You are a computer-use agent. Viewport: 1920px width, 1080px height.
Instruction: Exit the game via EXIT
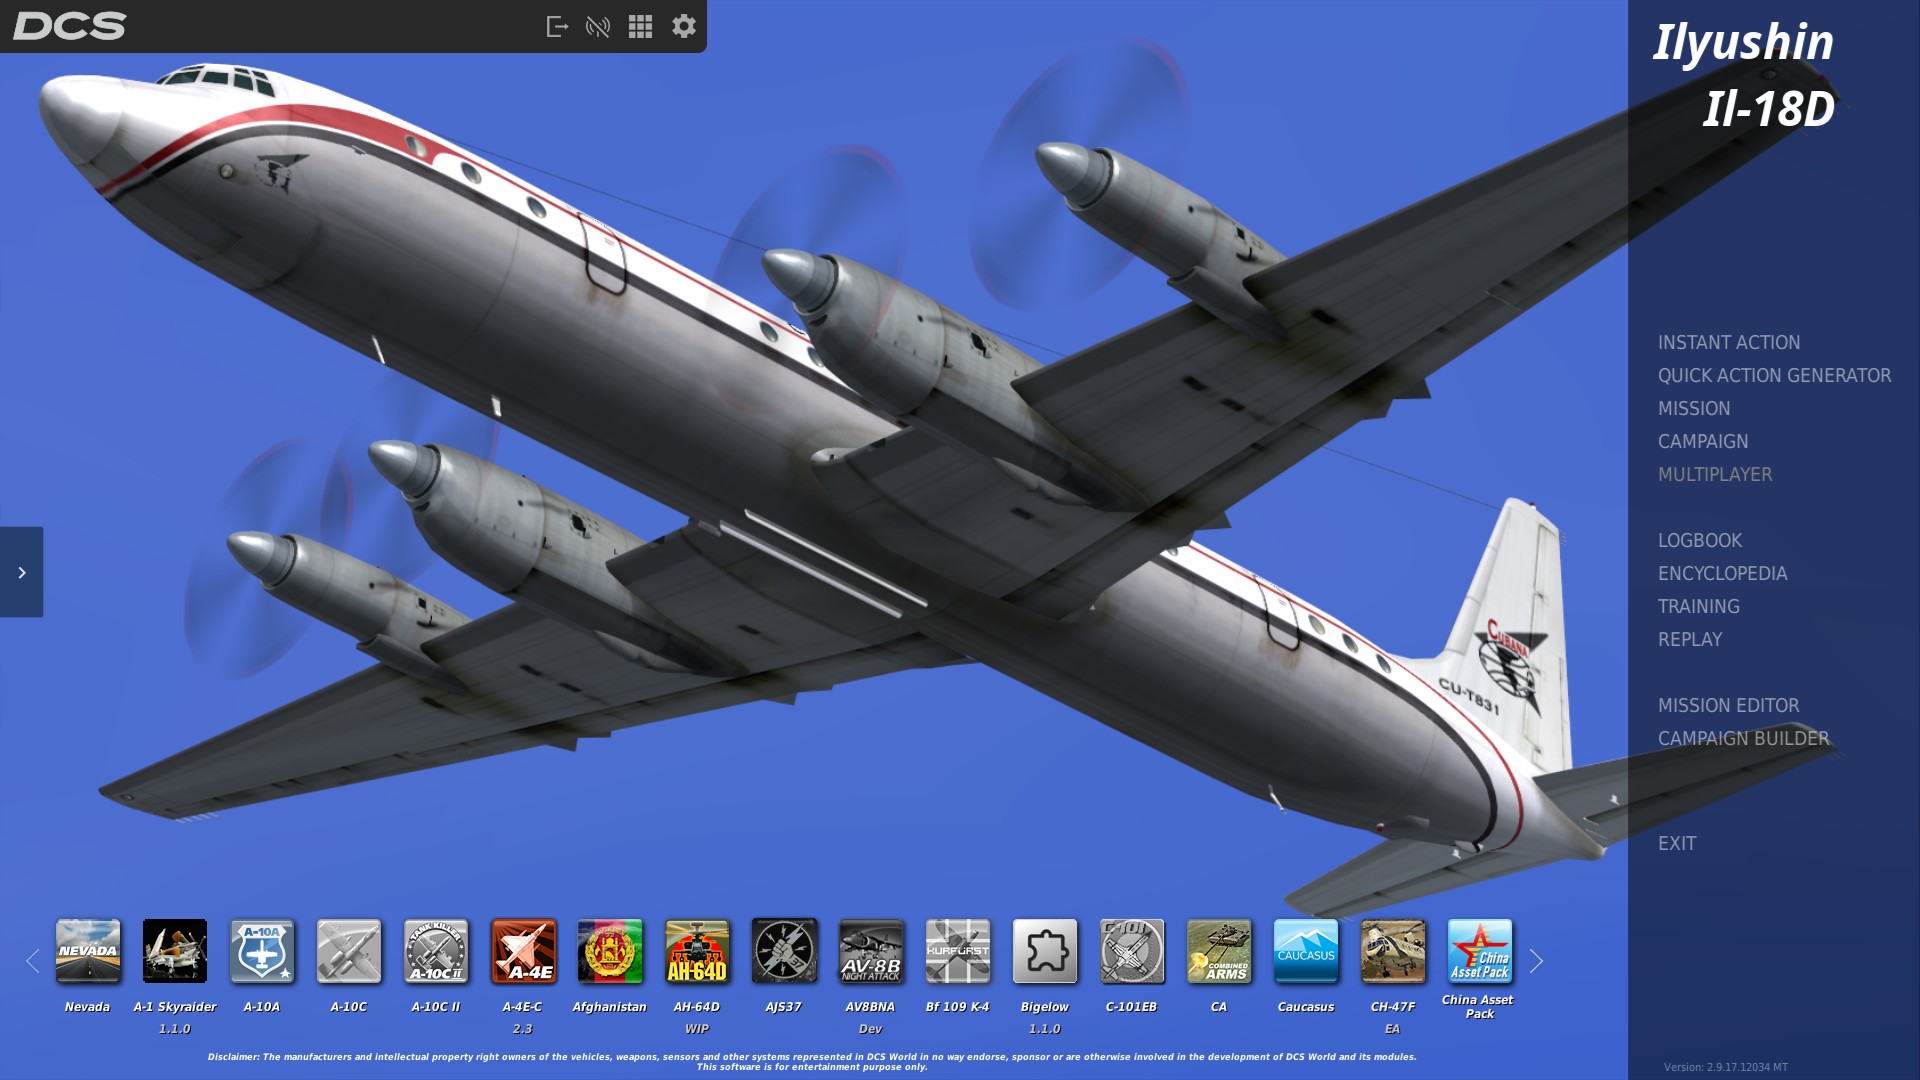[x=1677, y=843]
